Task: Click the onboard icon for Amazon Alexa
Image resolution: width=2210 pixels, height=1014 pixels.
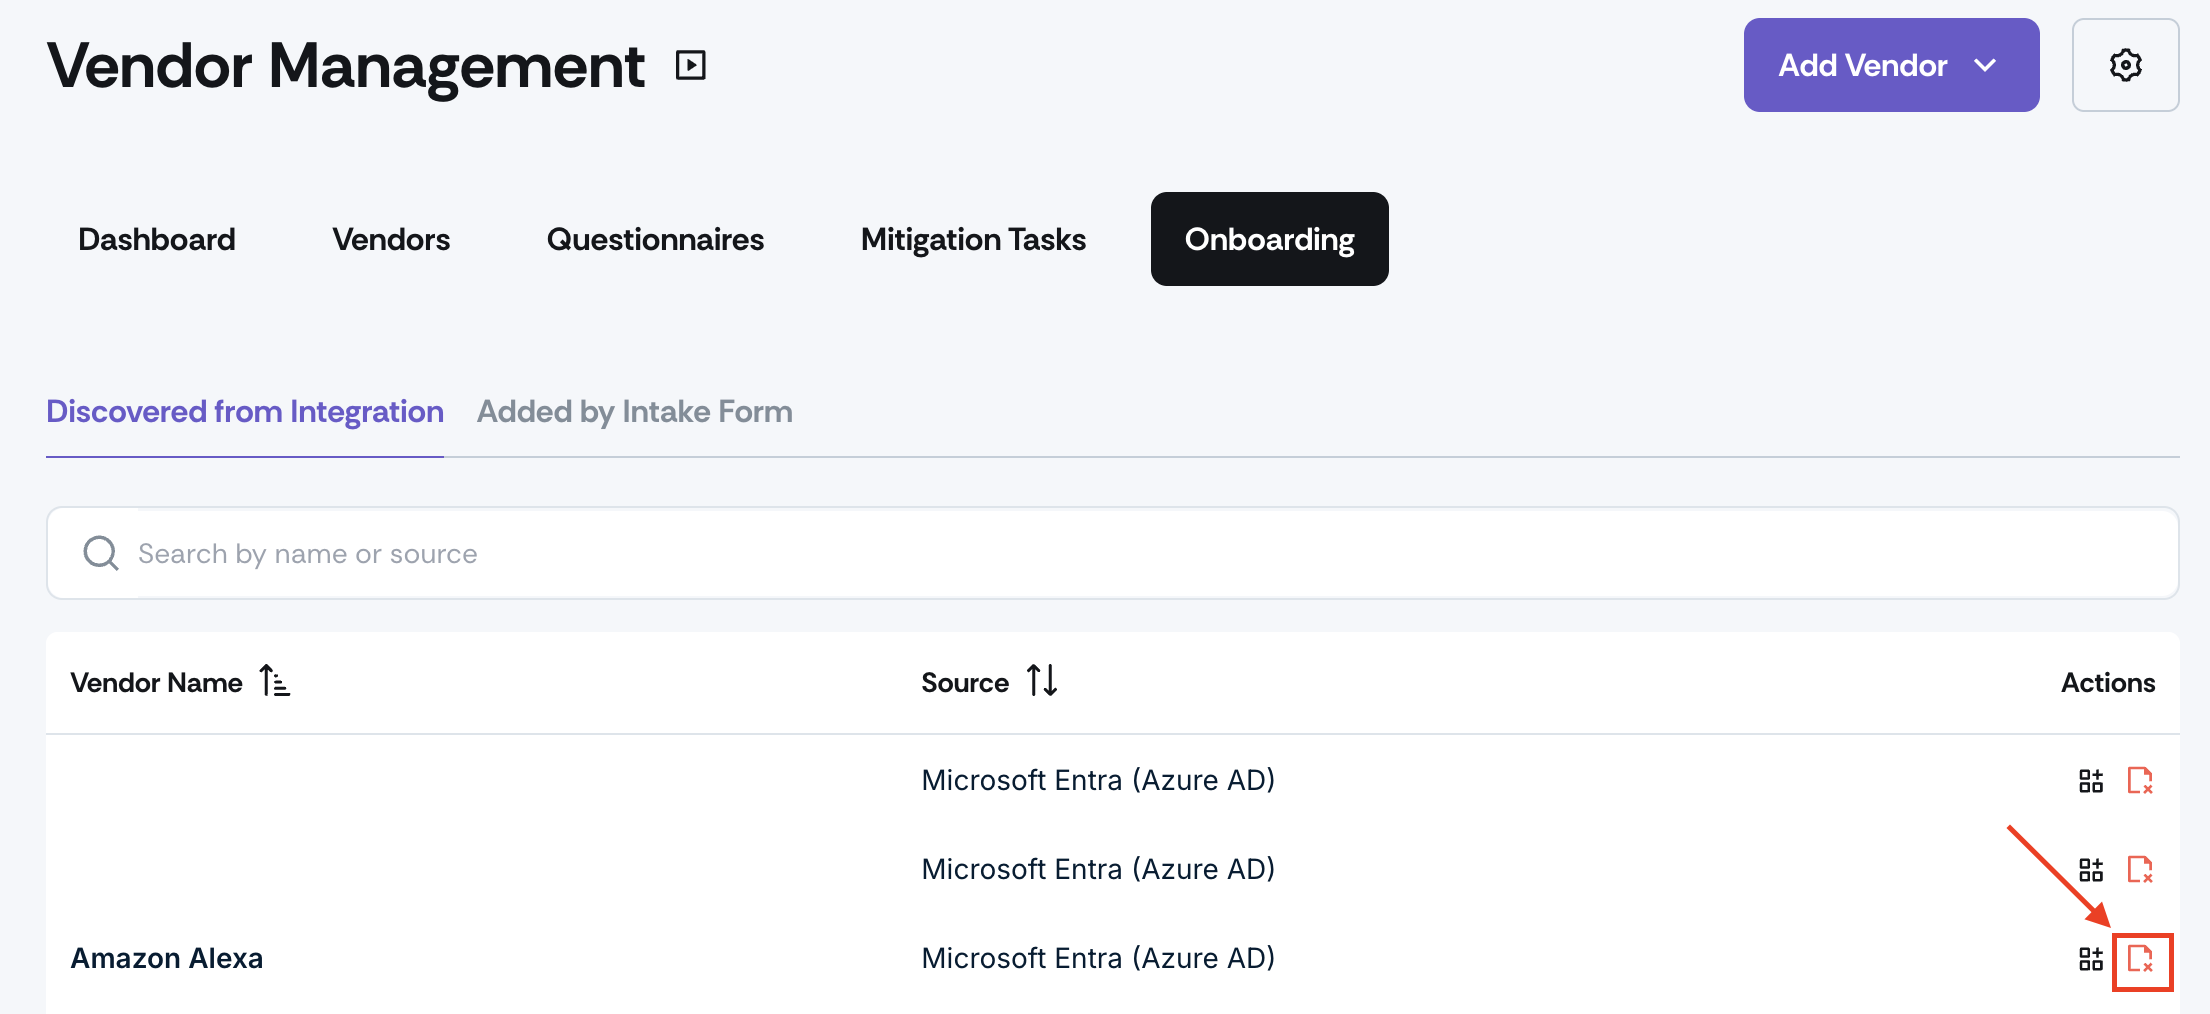Action: point(2091,959)
